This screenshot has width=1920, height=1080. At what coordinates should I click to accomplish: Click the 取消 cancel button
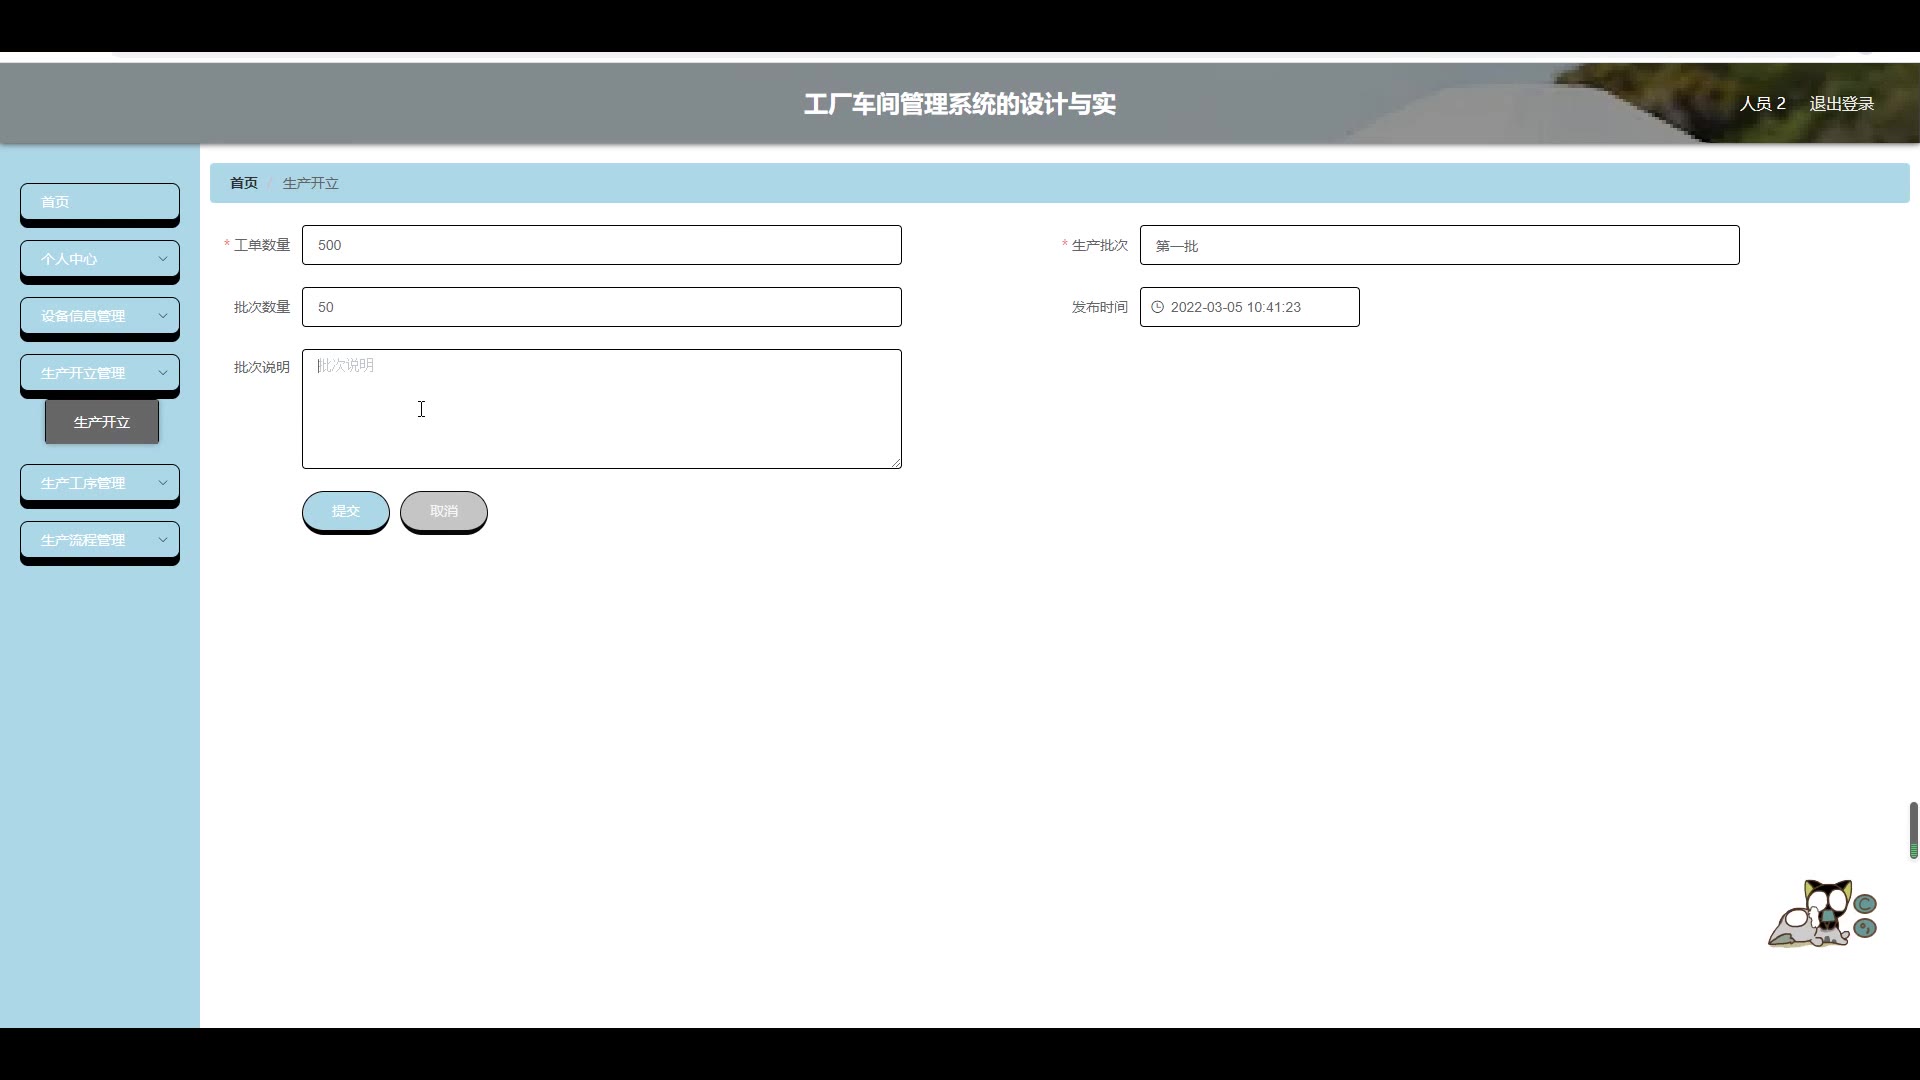click(443, 511)
